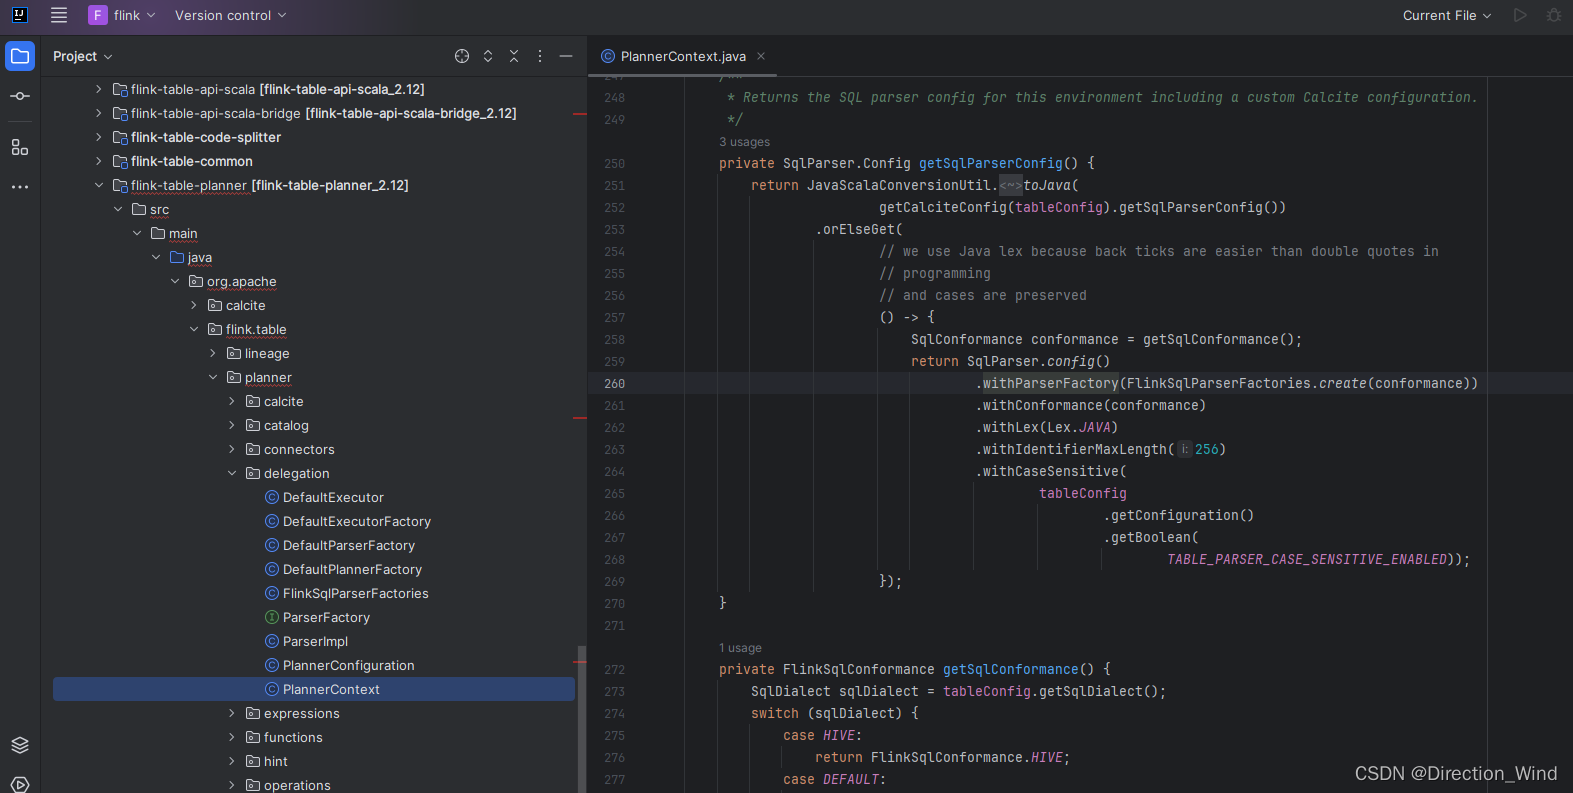Viewport: 1573px width, 793px height.
Task: Debug the current file
Action: pos(1553,15)
